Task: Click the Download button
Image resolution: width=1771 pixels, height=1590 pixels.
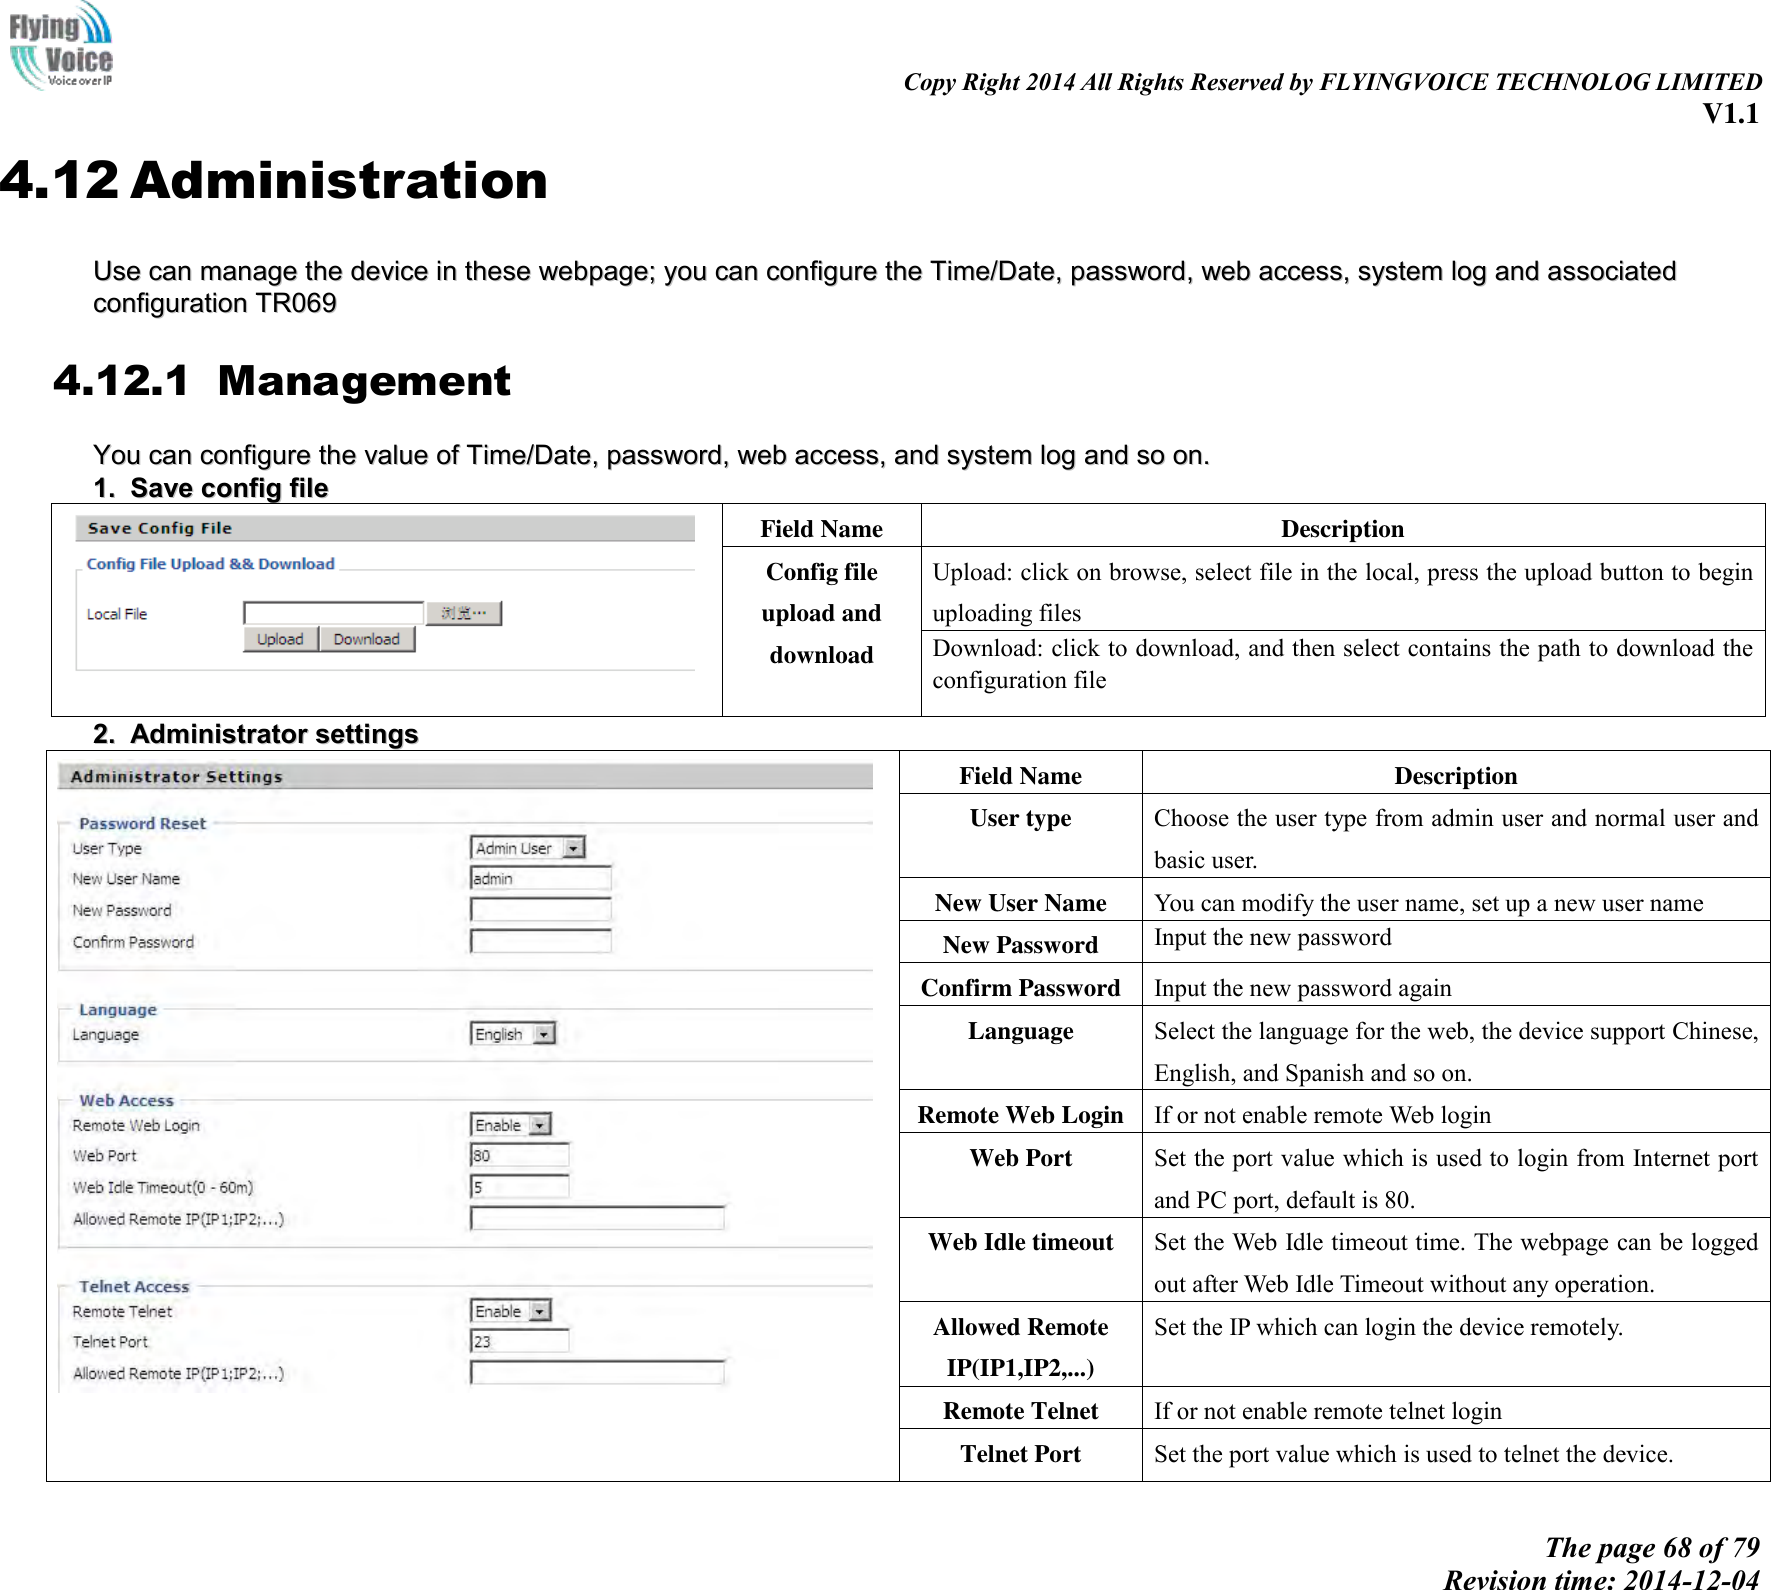Action: coord(366,639)
